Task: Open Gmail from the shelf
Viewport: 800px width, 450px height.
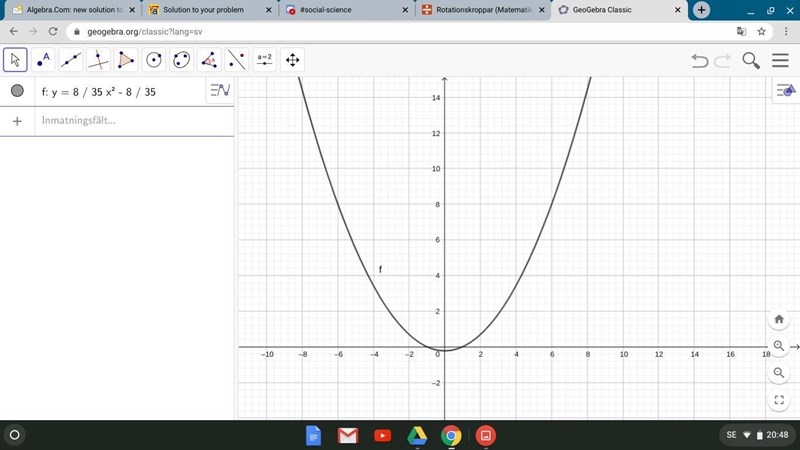Action: [347, 435]
